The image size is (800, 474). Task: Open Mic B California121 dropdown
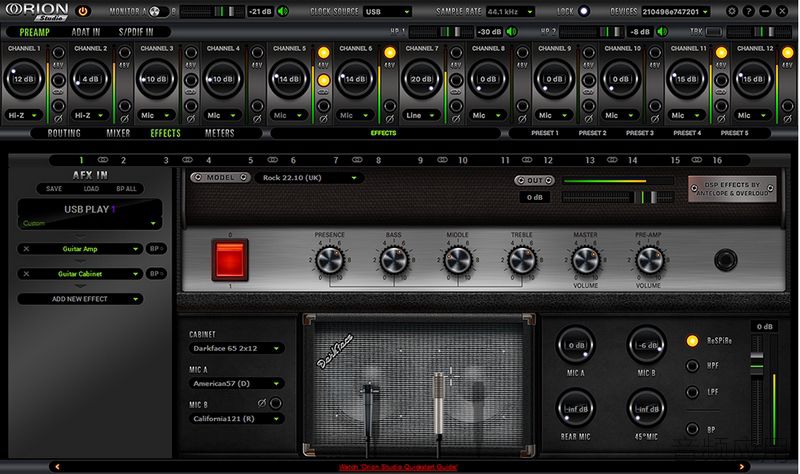click(x=236, y=419)
